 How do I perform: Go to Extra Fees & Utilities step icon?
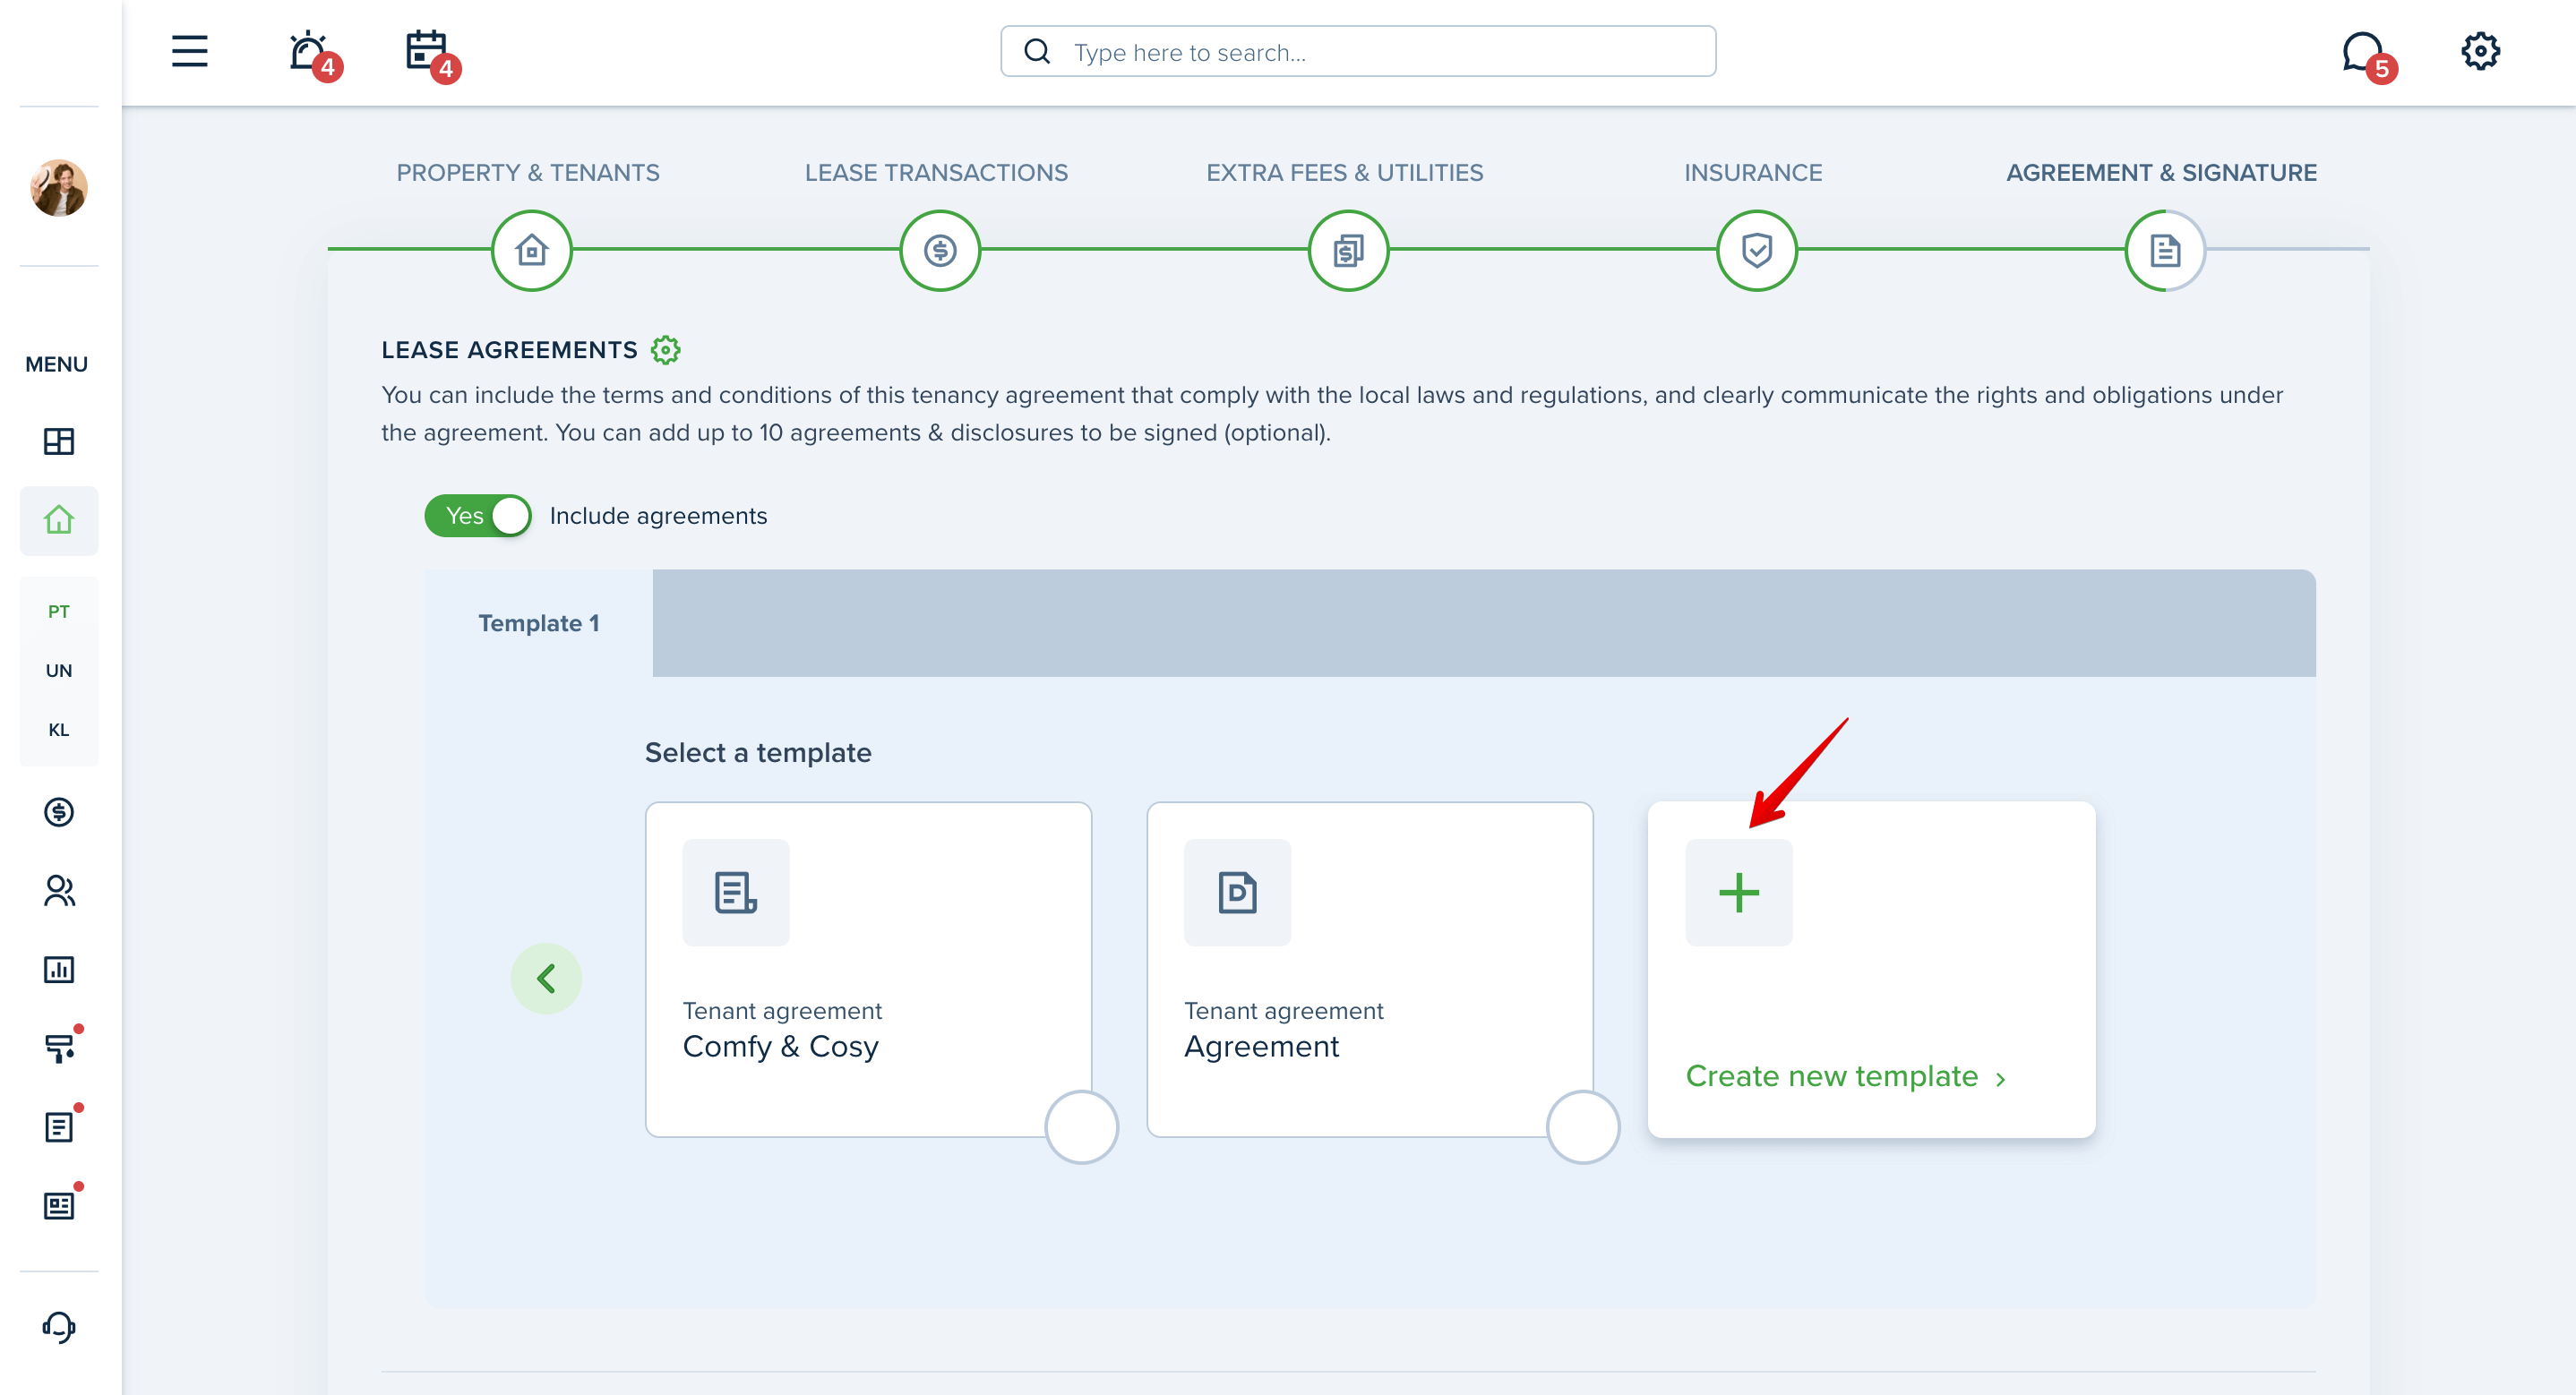click(1349, 250)
